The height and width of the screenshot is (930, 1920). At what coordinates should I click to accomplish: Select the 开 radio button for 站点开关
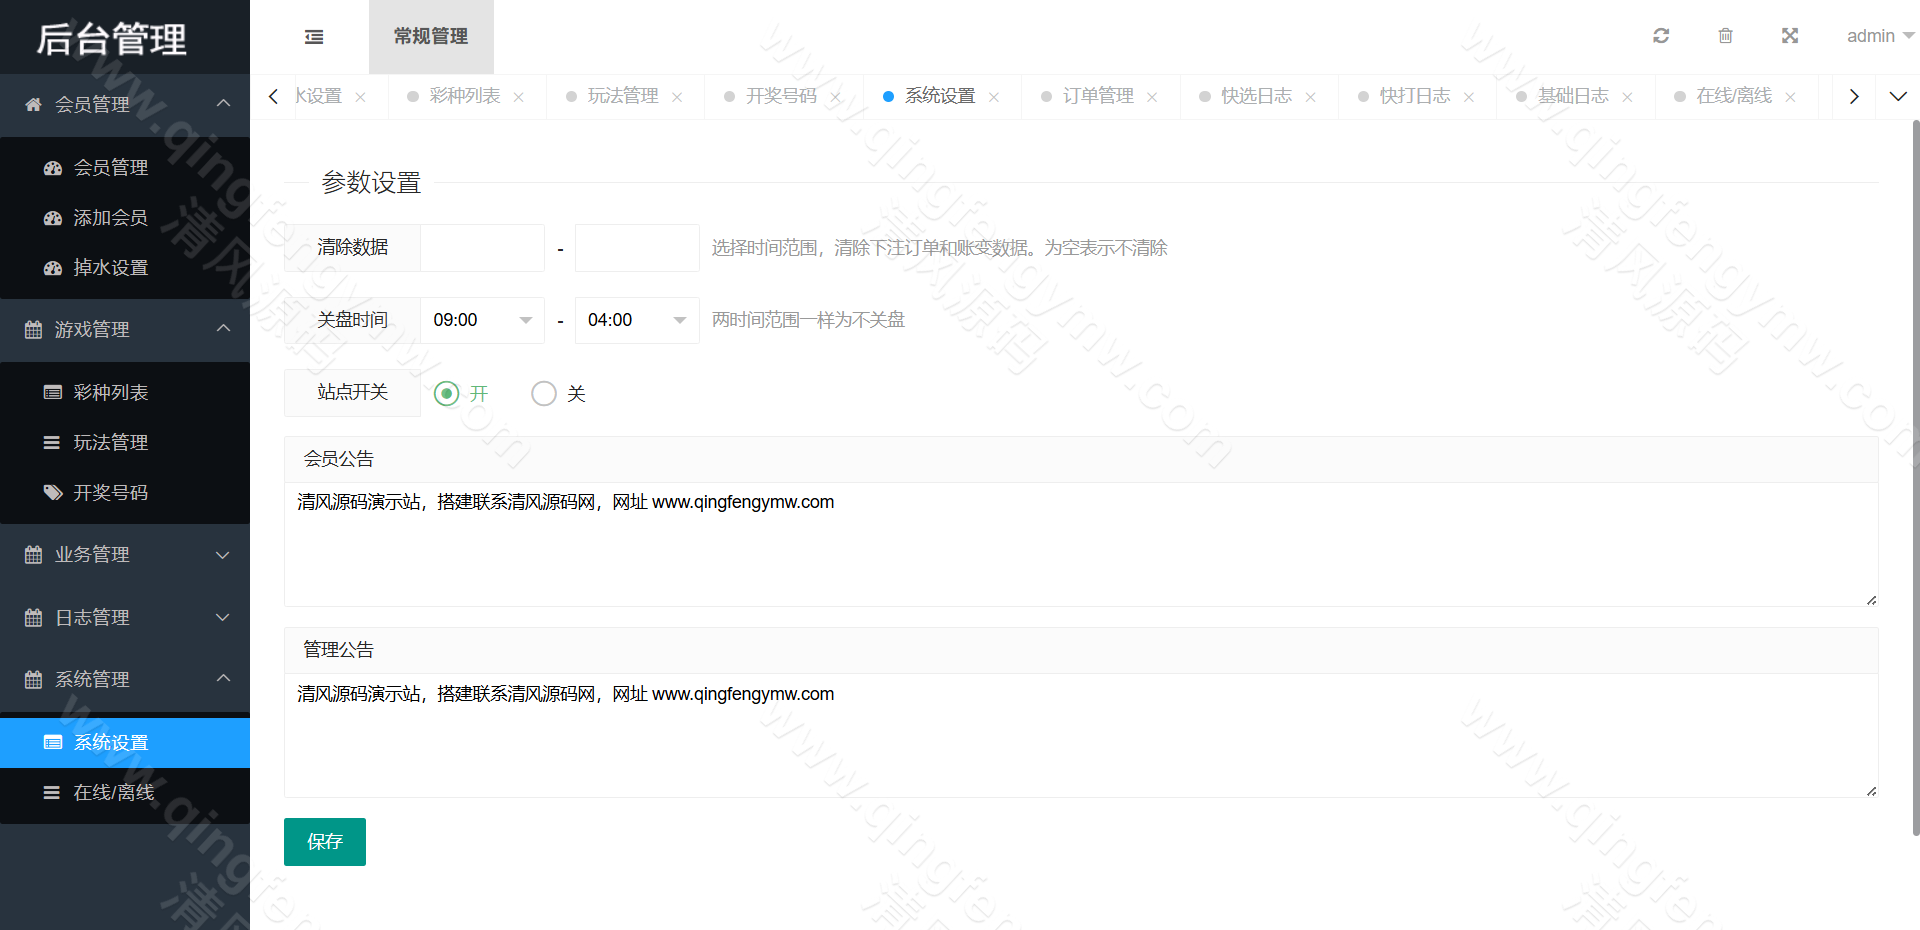click(447, 393)
